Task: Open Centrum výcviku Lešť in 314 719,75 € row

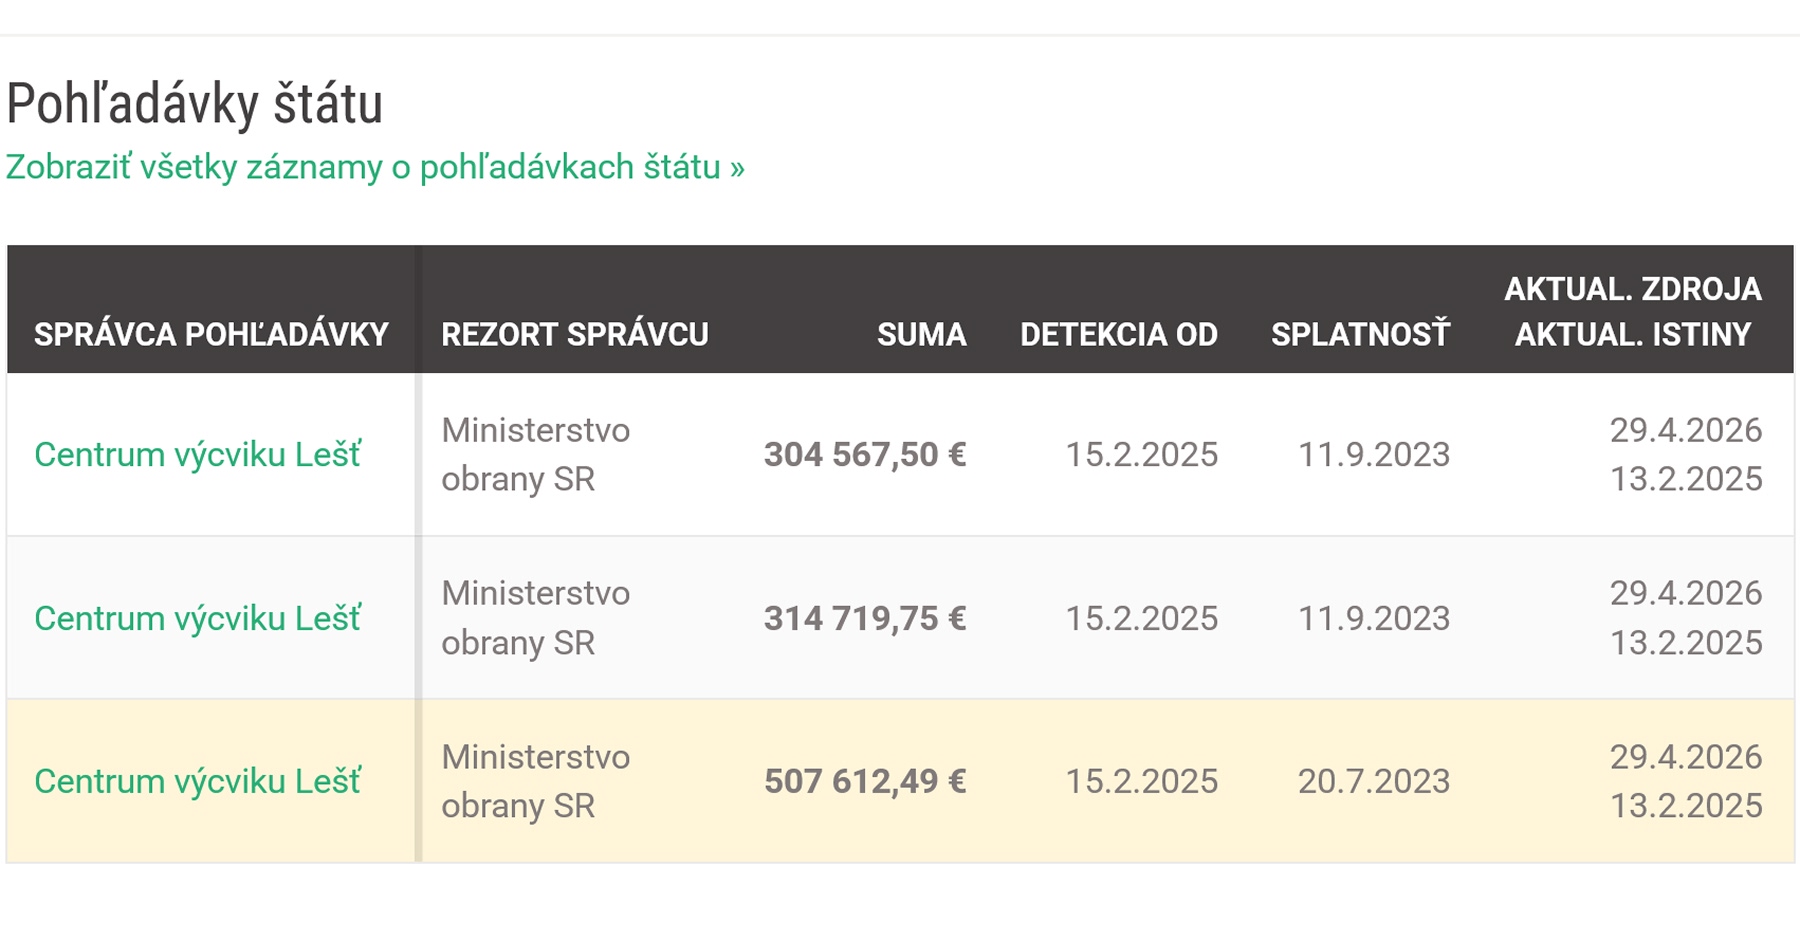Action: click(x=197, y=619)
